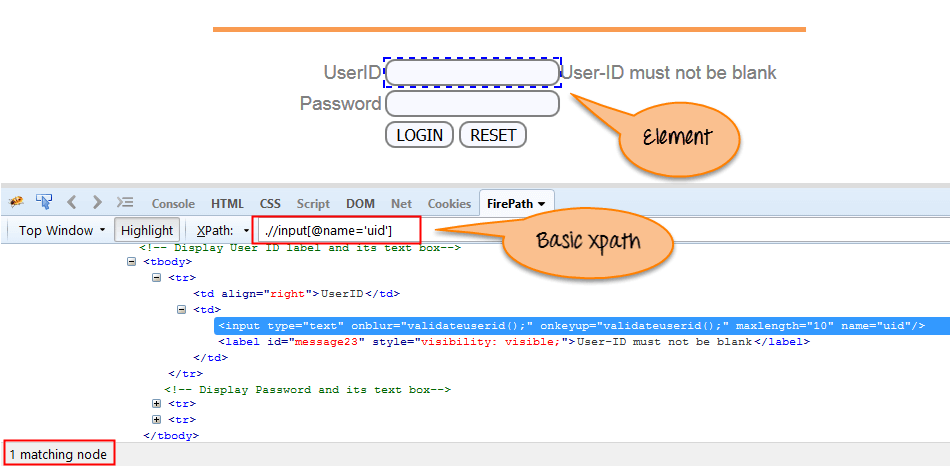This screenshot has height=466, width=950.
Task: Click the RESET button
Action: pyautogui.click(x=492, y=135)
